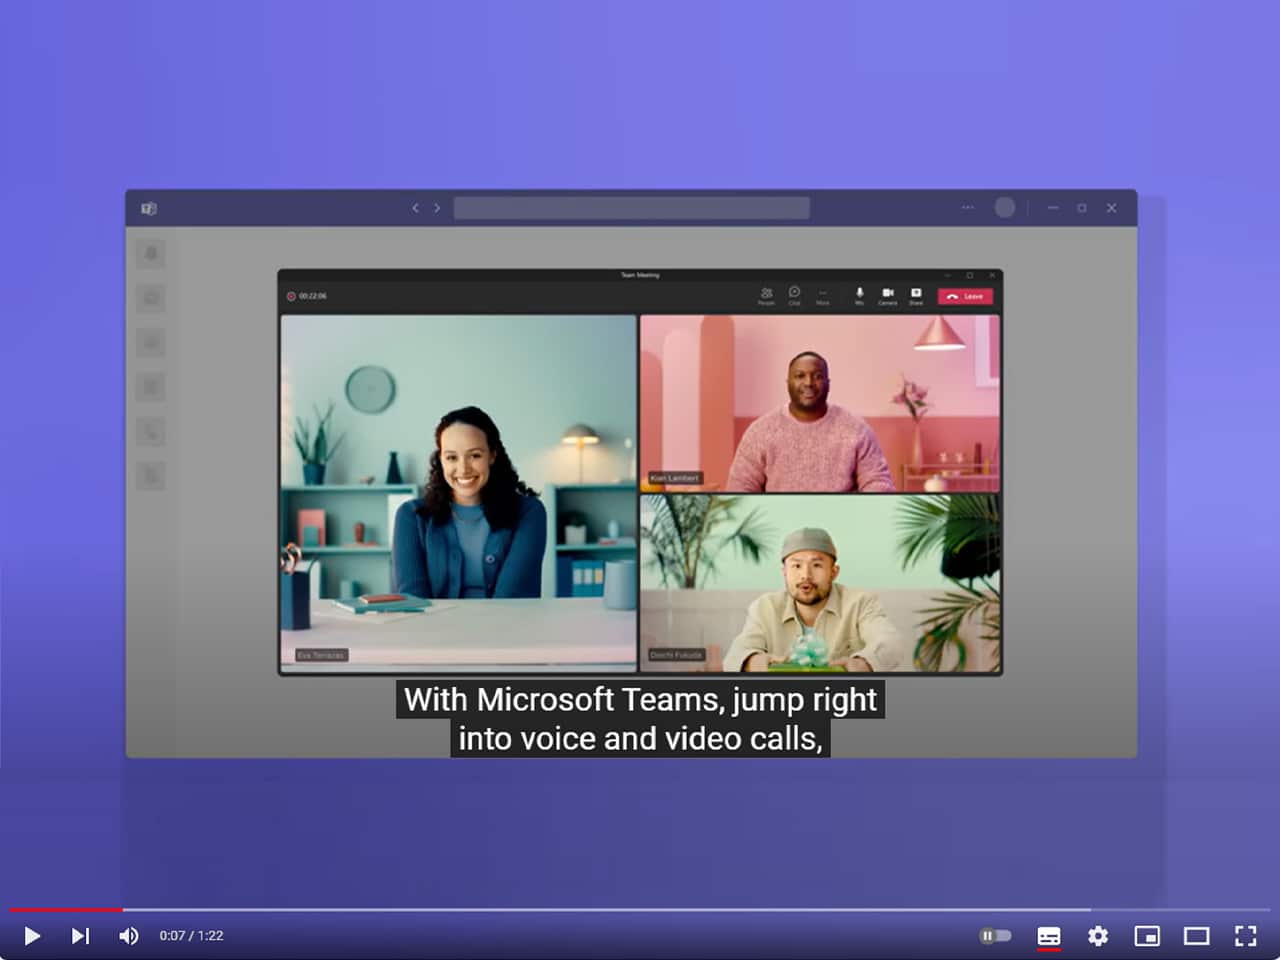Enable theater mode

(x=1196, y=936)
